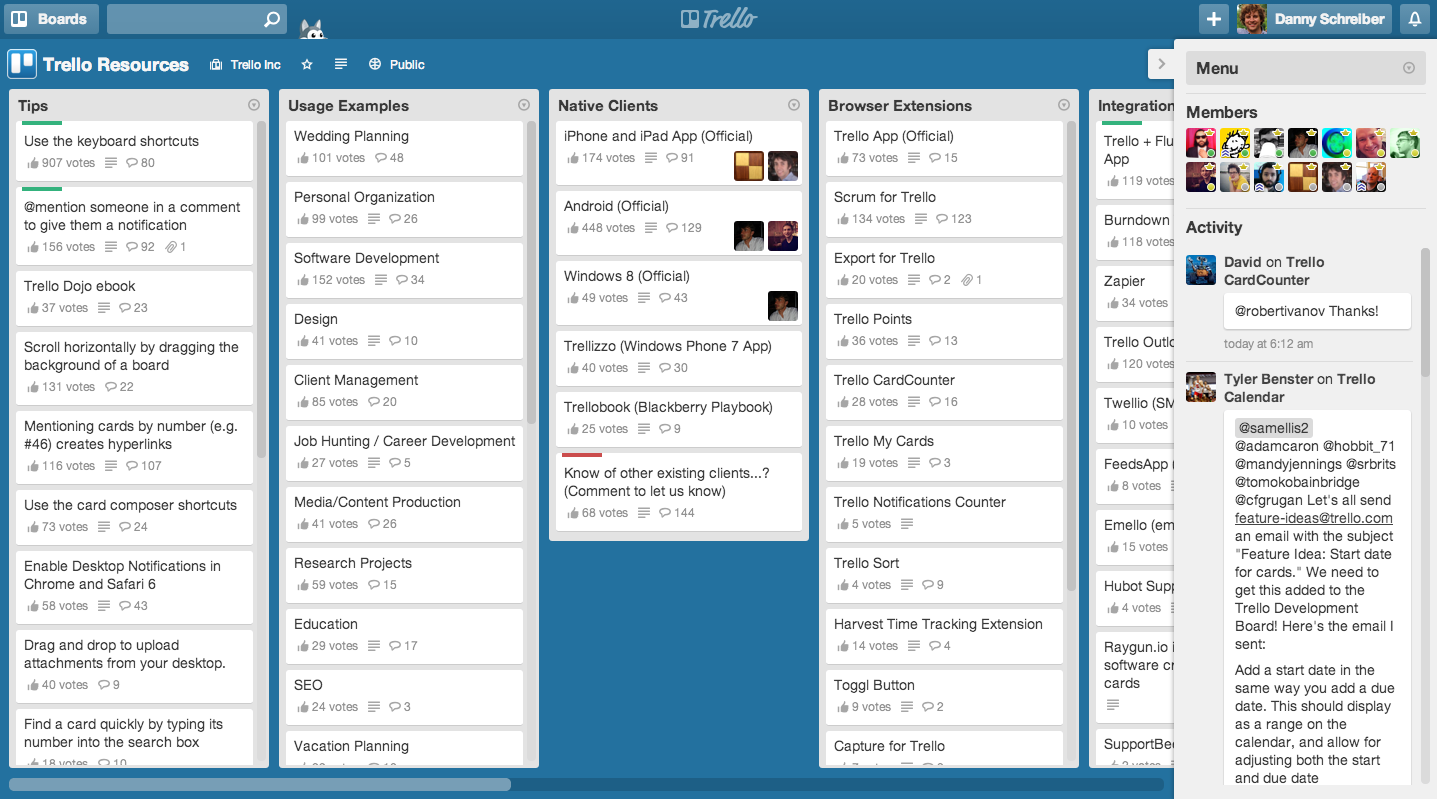The height and width of the screenshot is (799, 1437).
Task: Open notifications bell icon
Action: click(1414, 18)
